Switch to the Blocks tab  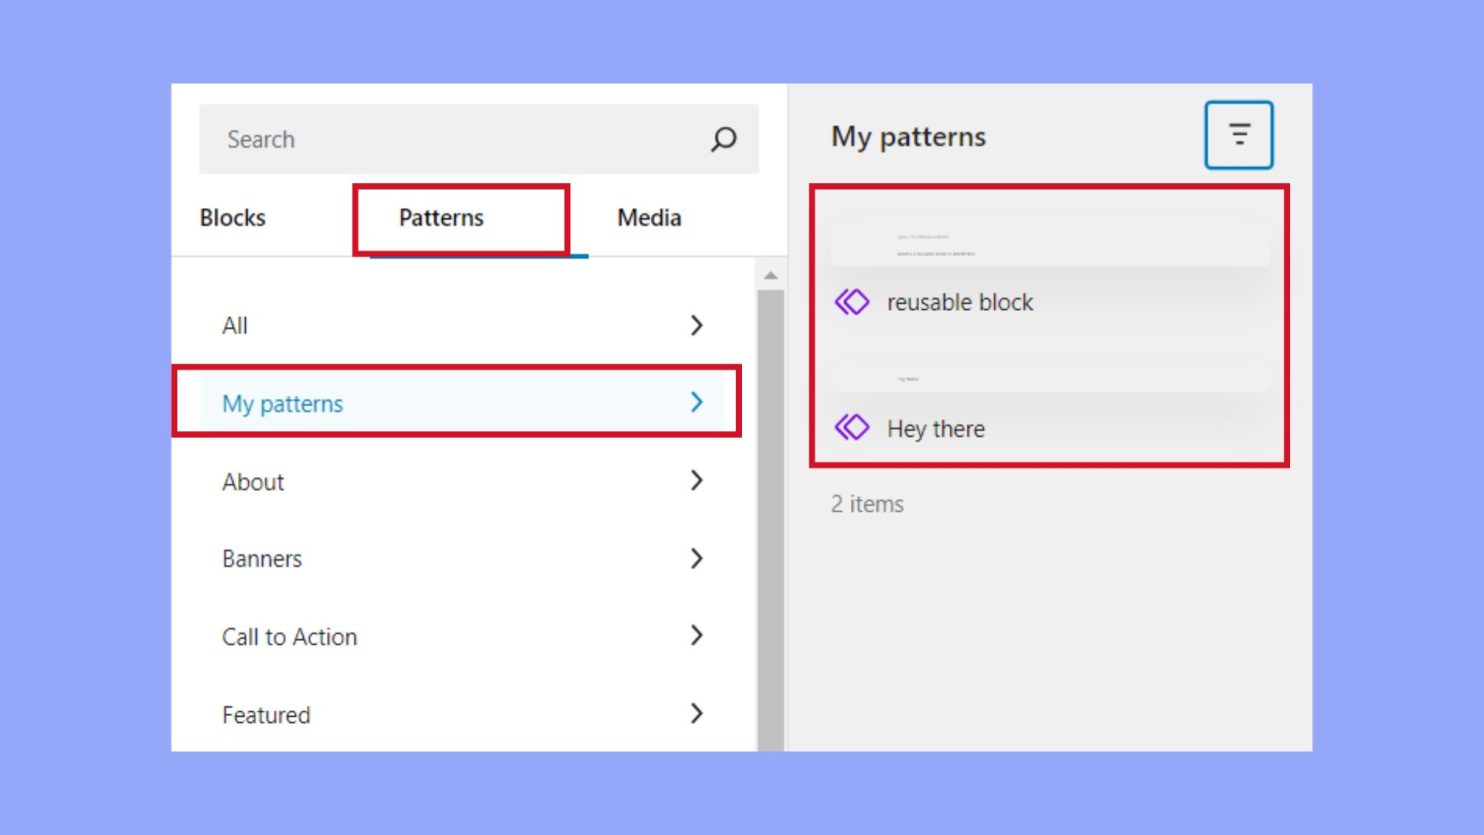click(x=232, y=217)
